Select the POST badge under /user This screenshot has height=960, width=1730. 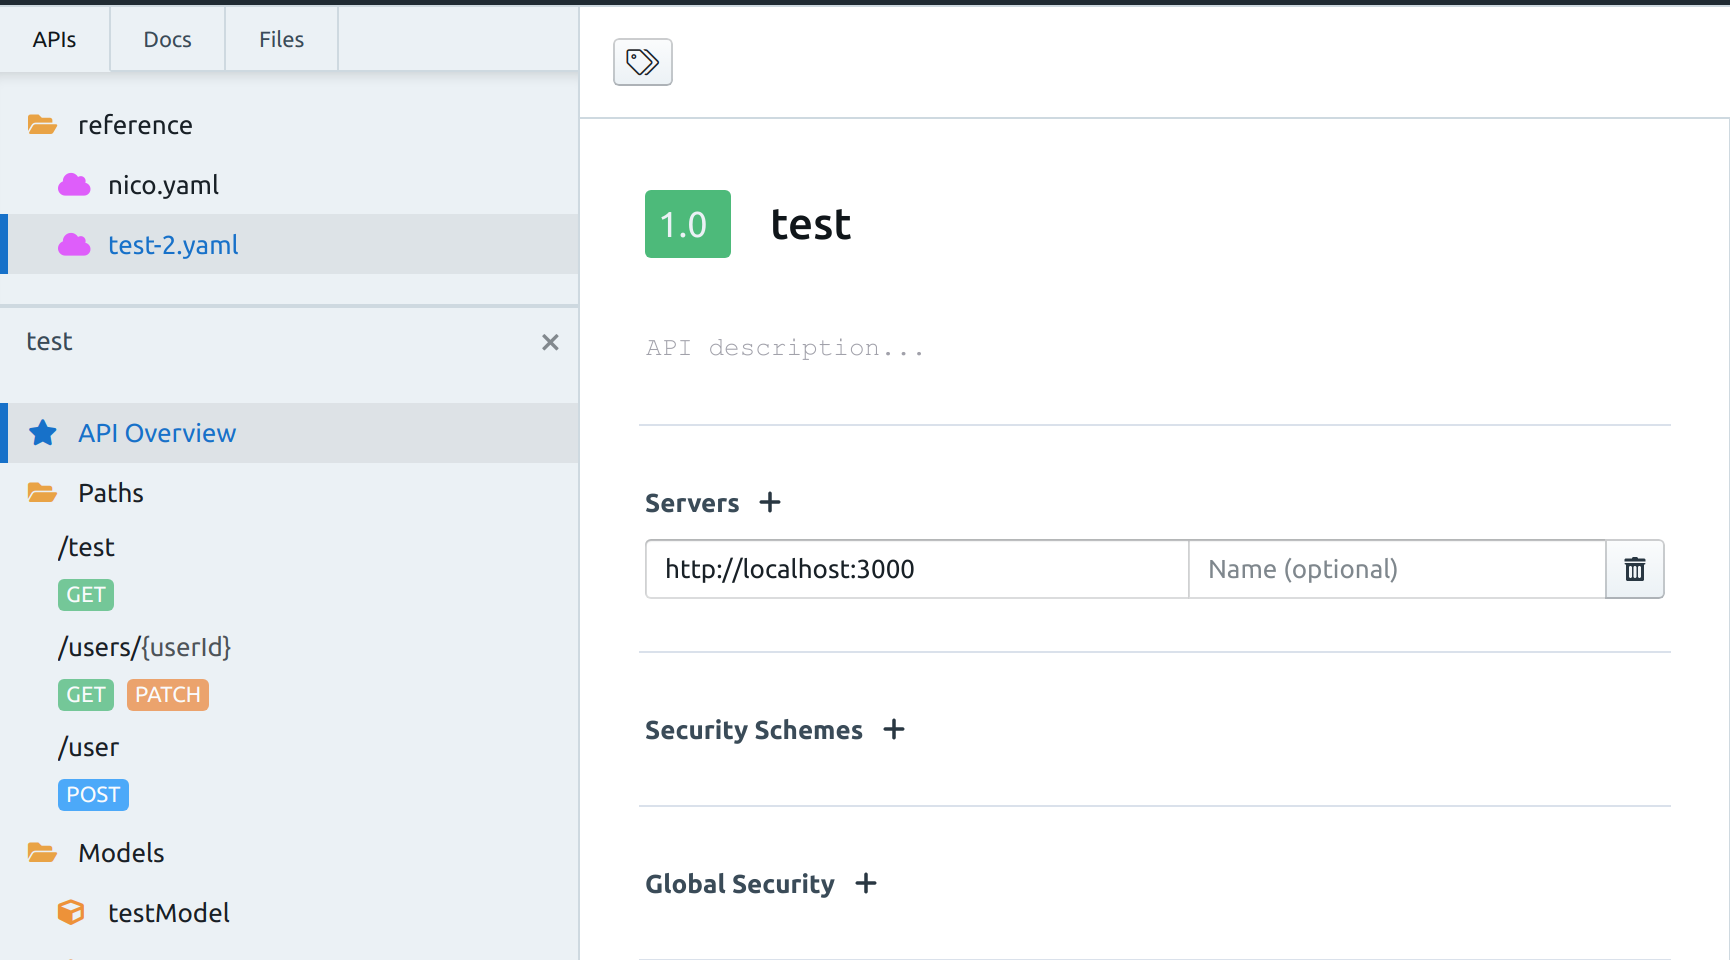click(93, 794)
